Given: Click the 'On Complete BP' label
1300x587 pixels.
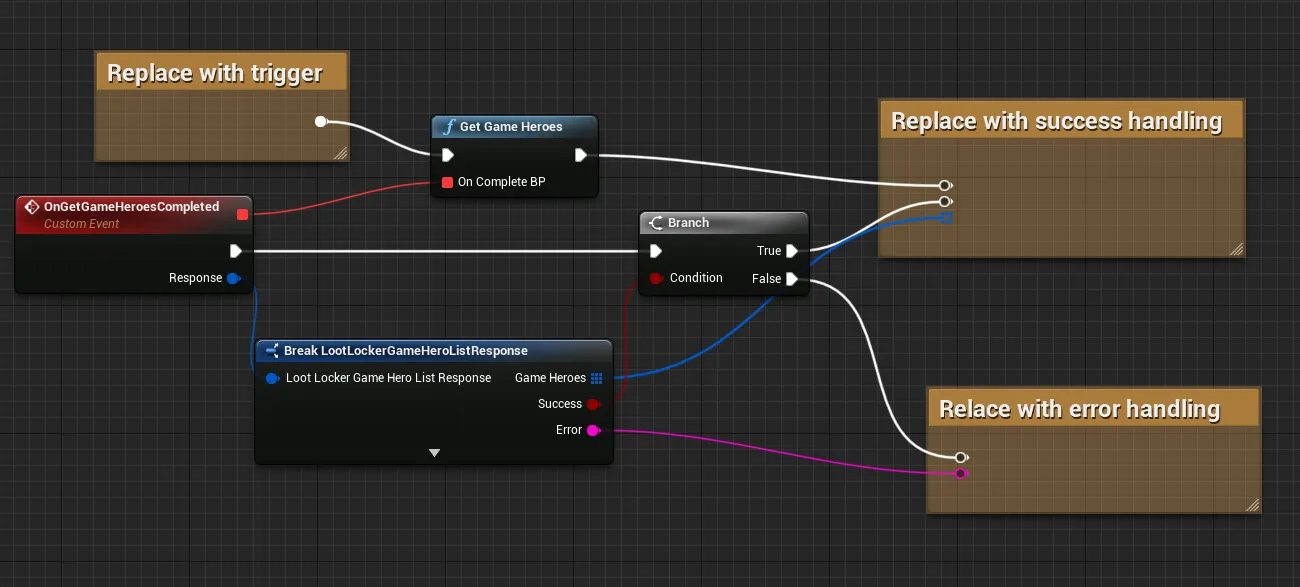Looking at the screenshot, I should (501, 182).
